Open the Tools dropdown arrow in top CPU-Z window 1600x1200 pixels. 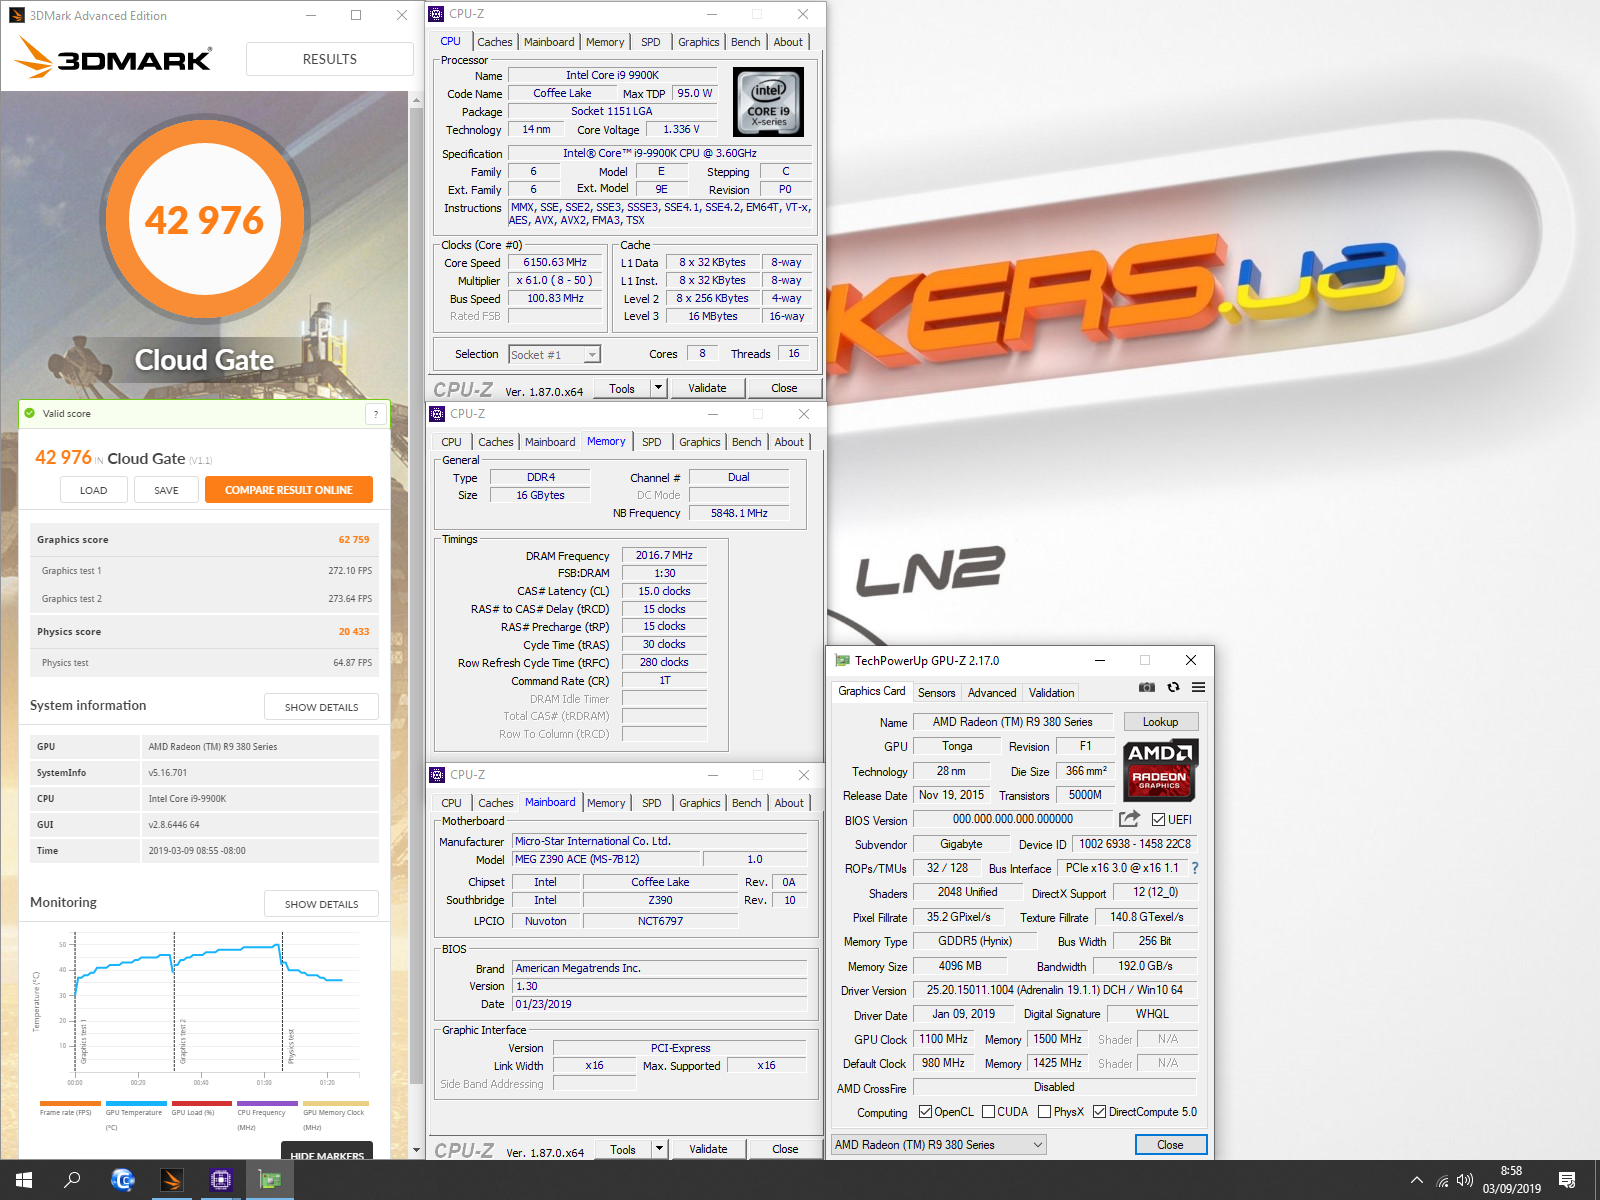coord(658,388)
